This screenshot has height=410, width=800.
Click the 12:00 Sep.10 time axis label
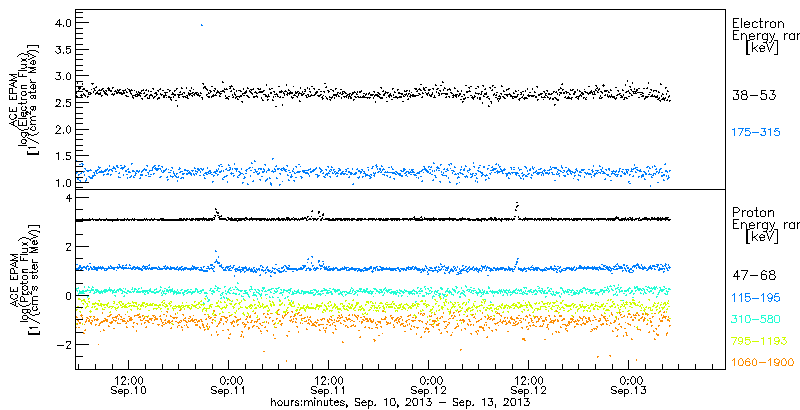129,386
